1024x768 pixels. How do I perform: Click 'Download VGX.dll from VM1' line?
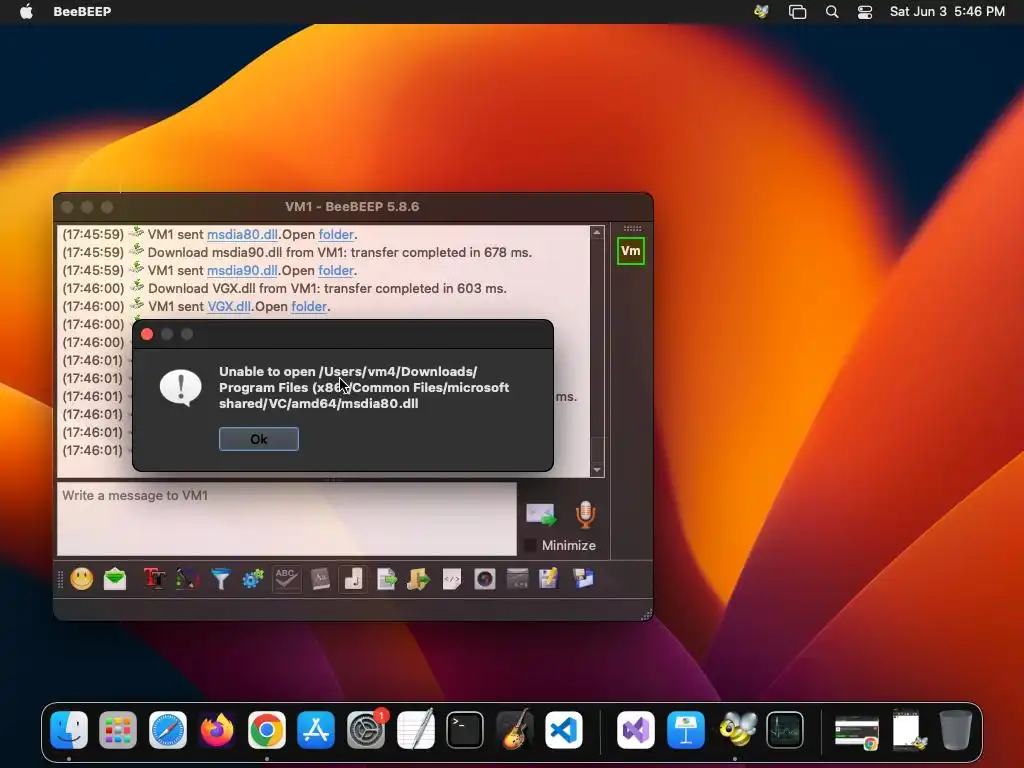tap(327, 289)
